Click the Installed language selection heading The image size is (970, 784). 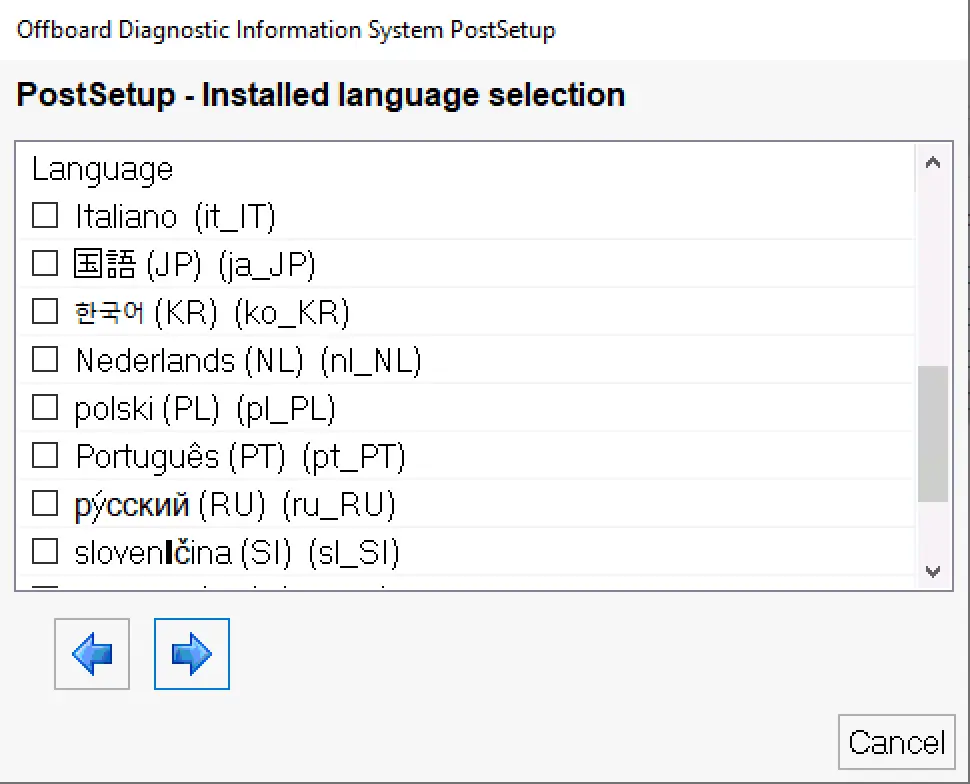click(x=321, y=95)
